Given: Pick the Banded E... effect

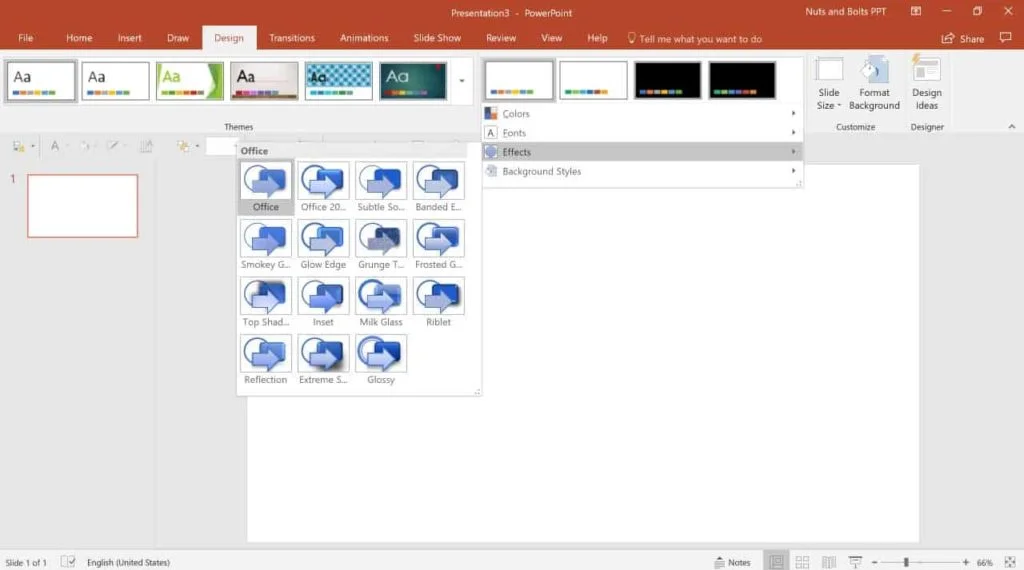Looking at the screenshot, I should (x=438, y=187).
